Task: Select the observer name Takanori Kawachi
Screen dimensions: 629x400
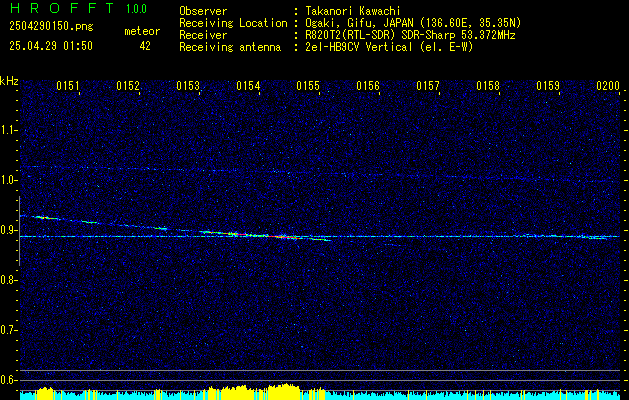Action: click(x=353, y=11)
